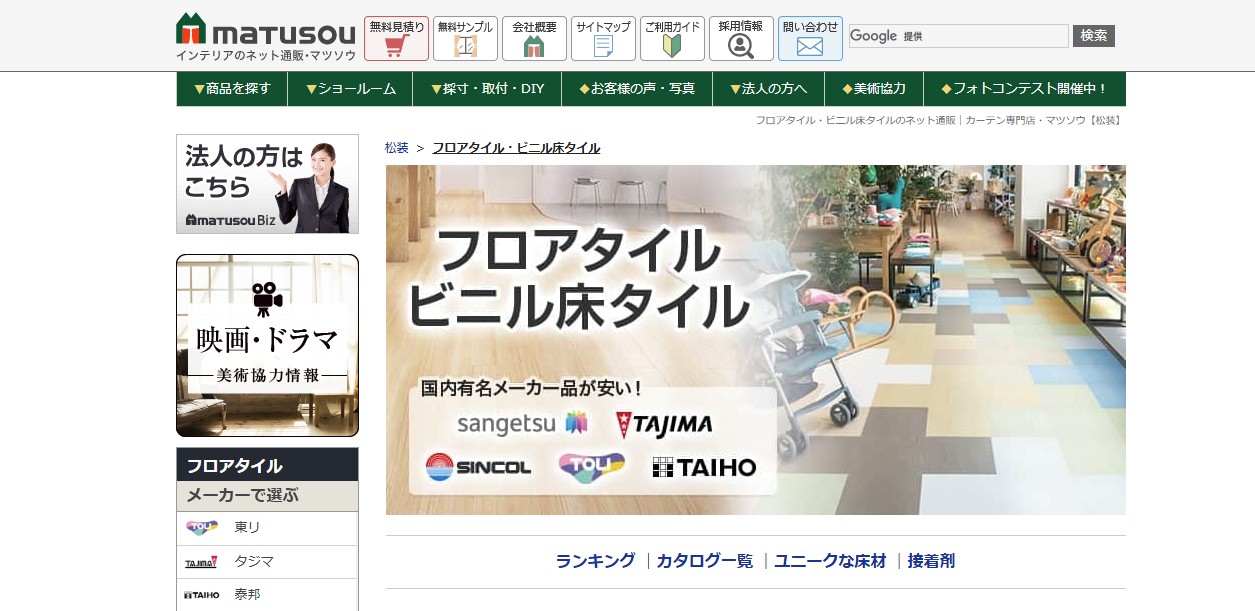Image resolution: width=1255 pixels, height=611 pixels.
Task: Click the メーカーで選ぶ sidebar subheading
Action: click(267, 496)
